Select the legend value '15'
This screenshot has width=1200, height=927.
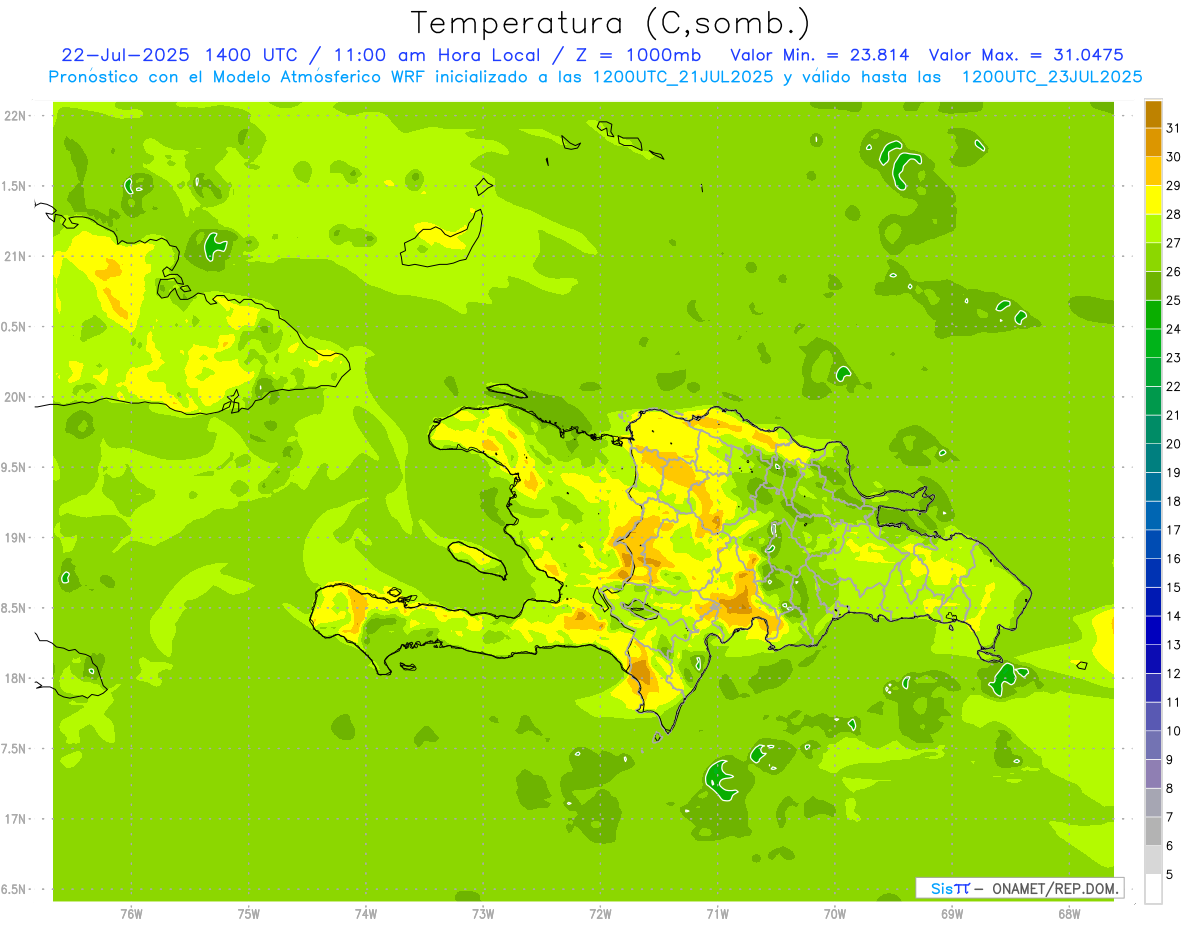1174,588
